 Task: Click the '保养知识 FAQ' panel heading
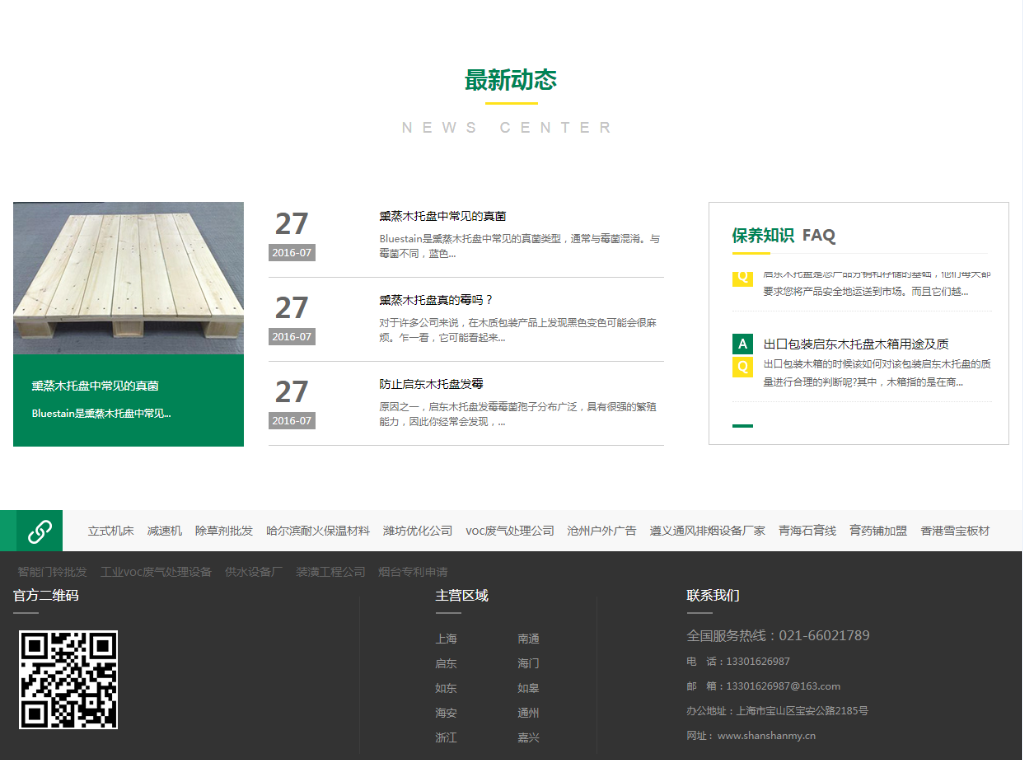click(783, 236)
